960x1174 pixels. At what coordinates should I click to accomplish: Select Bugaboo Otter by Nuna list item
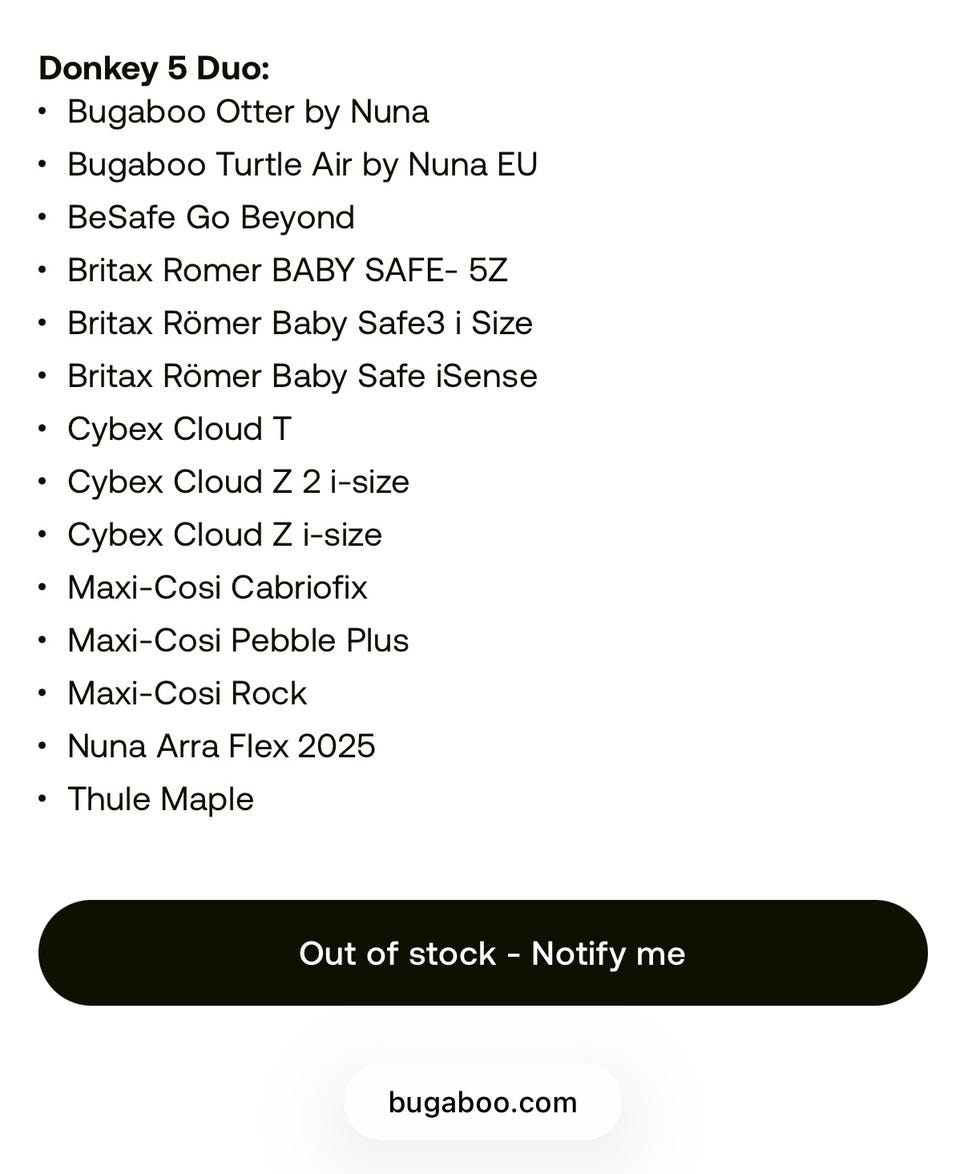pos(248,112)
